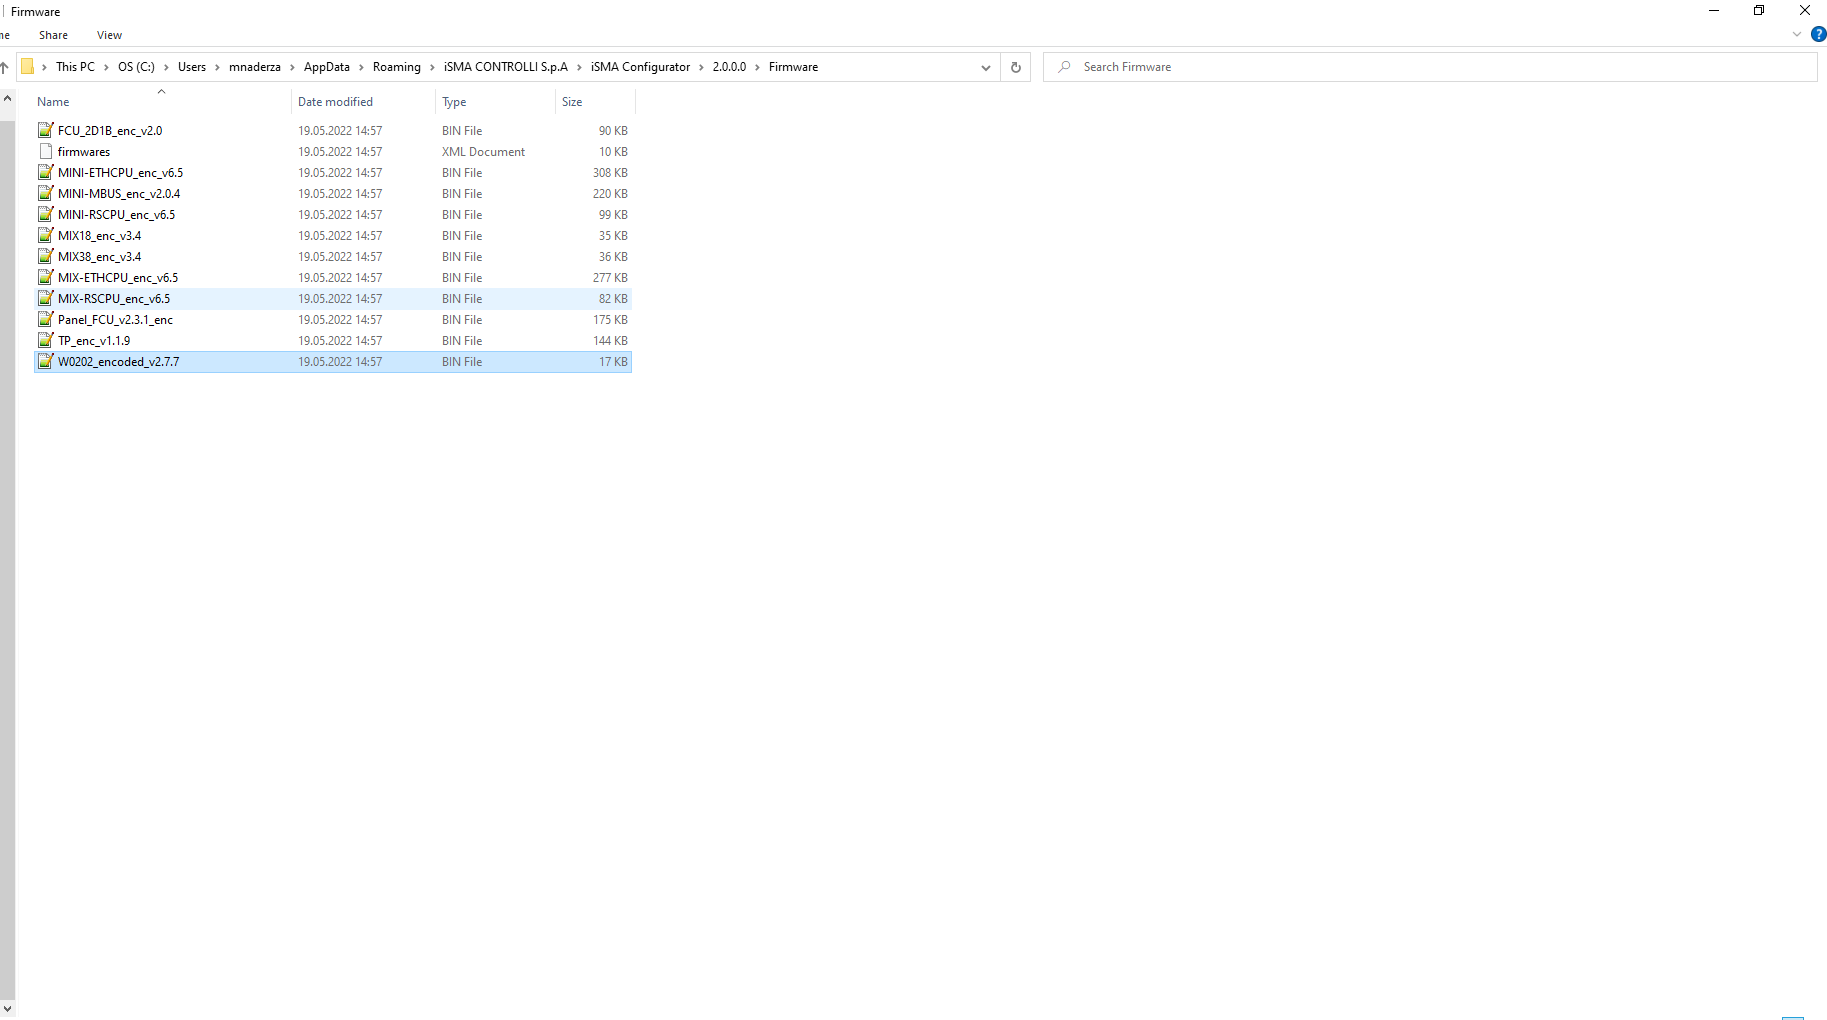The image size is (1827, 1020).
Task: Select the Panel_FCU_v2.3.1_enc file icon
Action: pos(45,319)
